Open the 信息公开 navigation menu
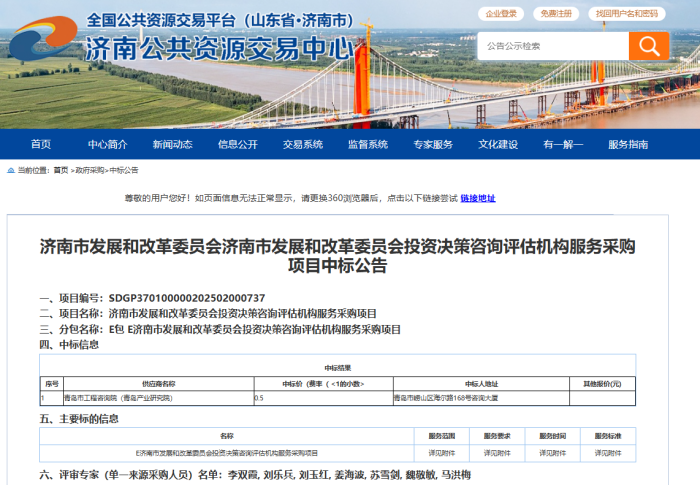The image size is (700, 485). [238, 144]
